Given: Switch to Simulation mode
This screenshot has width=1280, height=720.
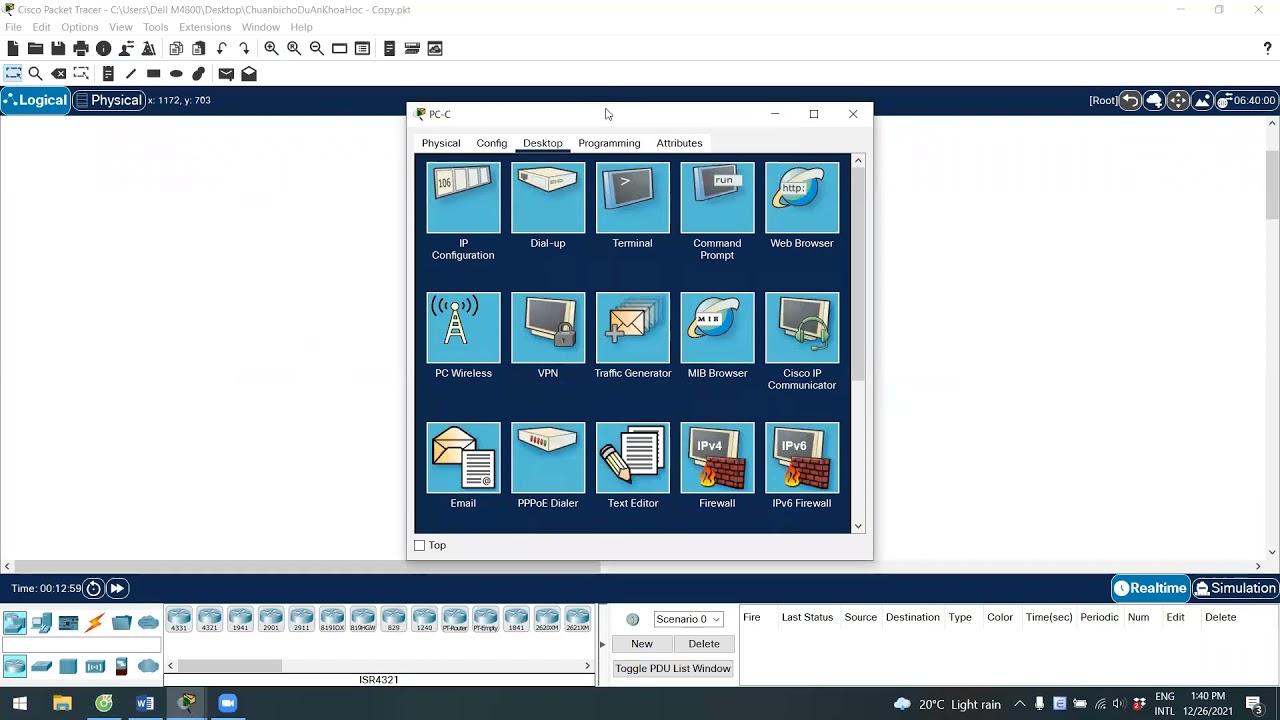Looking at the screenshot, I should tap(1236, 588).
